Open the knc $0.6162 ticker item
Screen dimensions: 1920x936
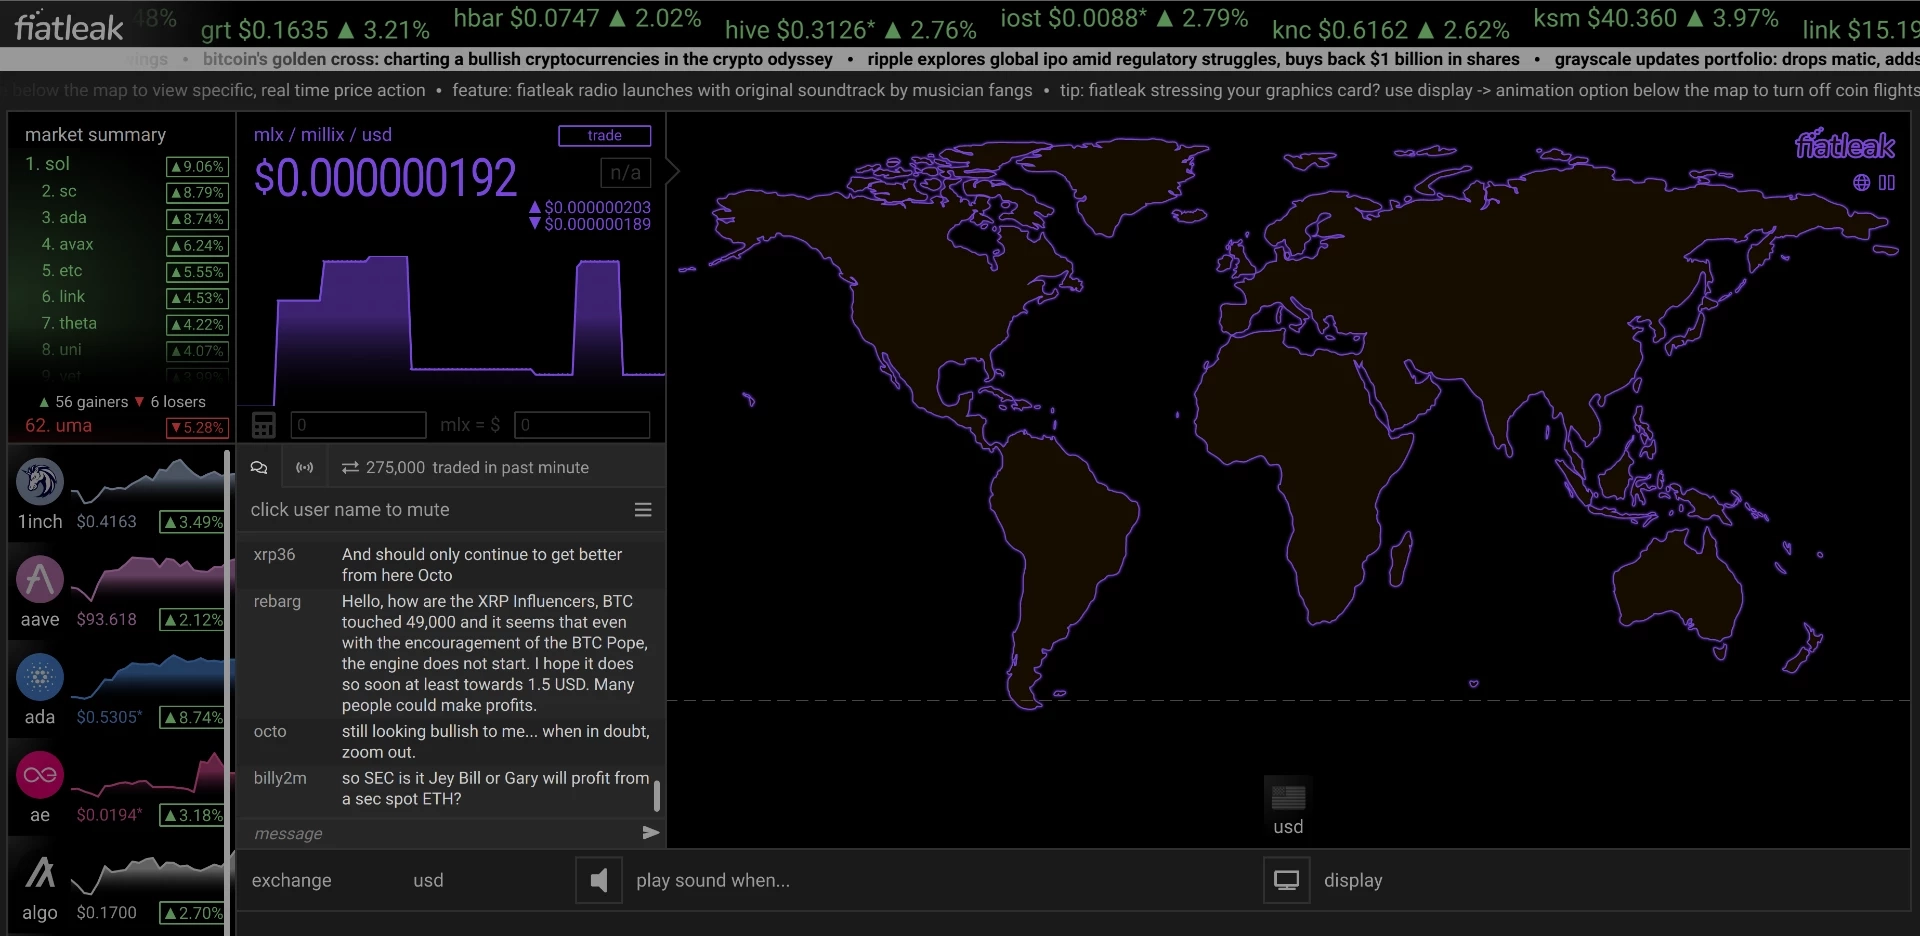1391,31
